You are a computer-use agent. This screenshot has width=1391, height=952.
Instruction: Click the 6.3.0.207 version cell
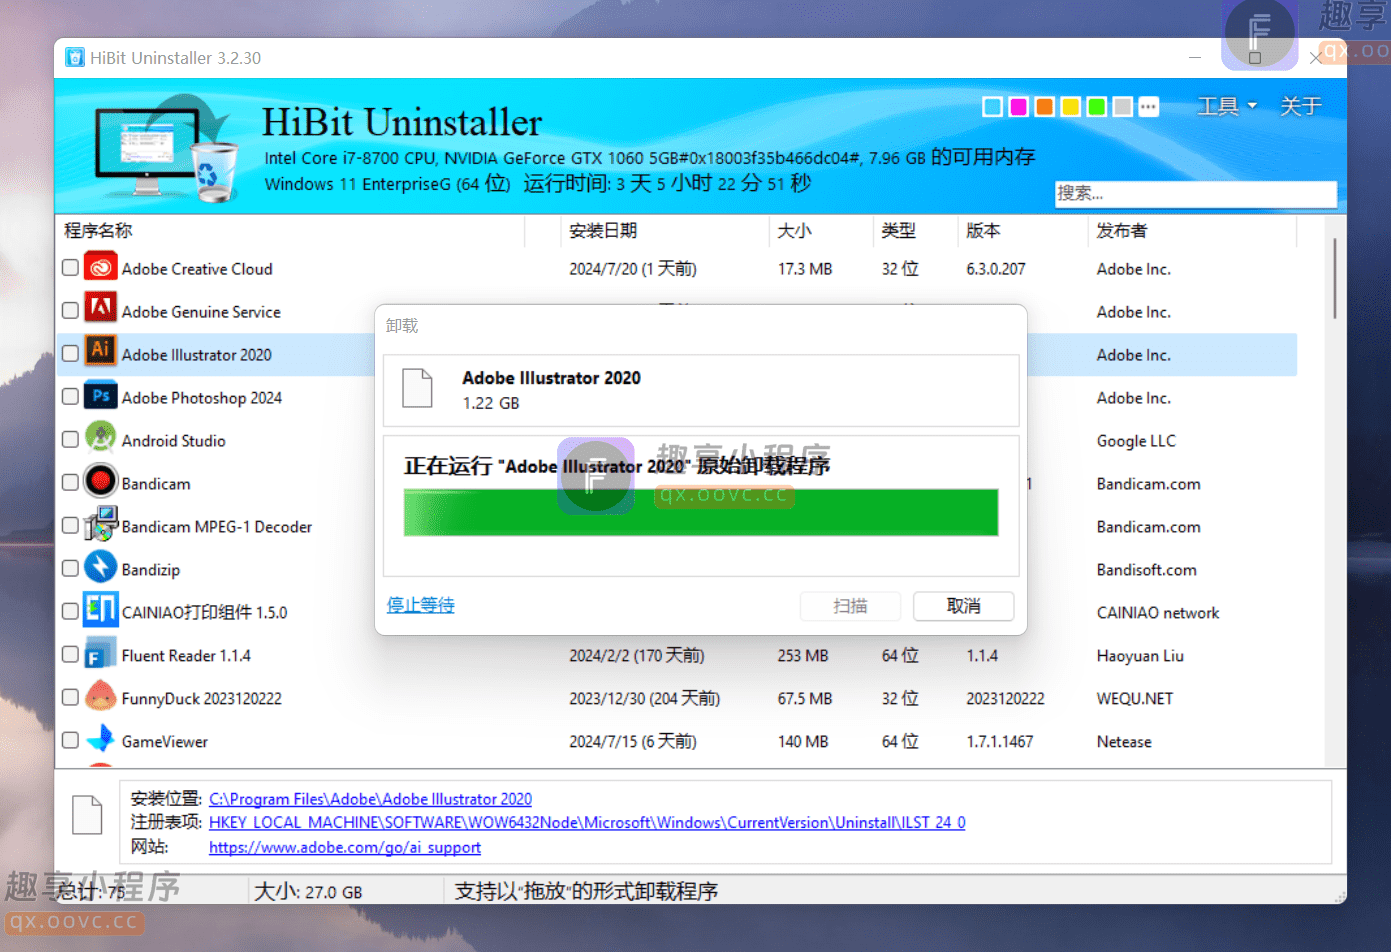(996, 269)
